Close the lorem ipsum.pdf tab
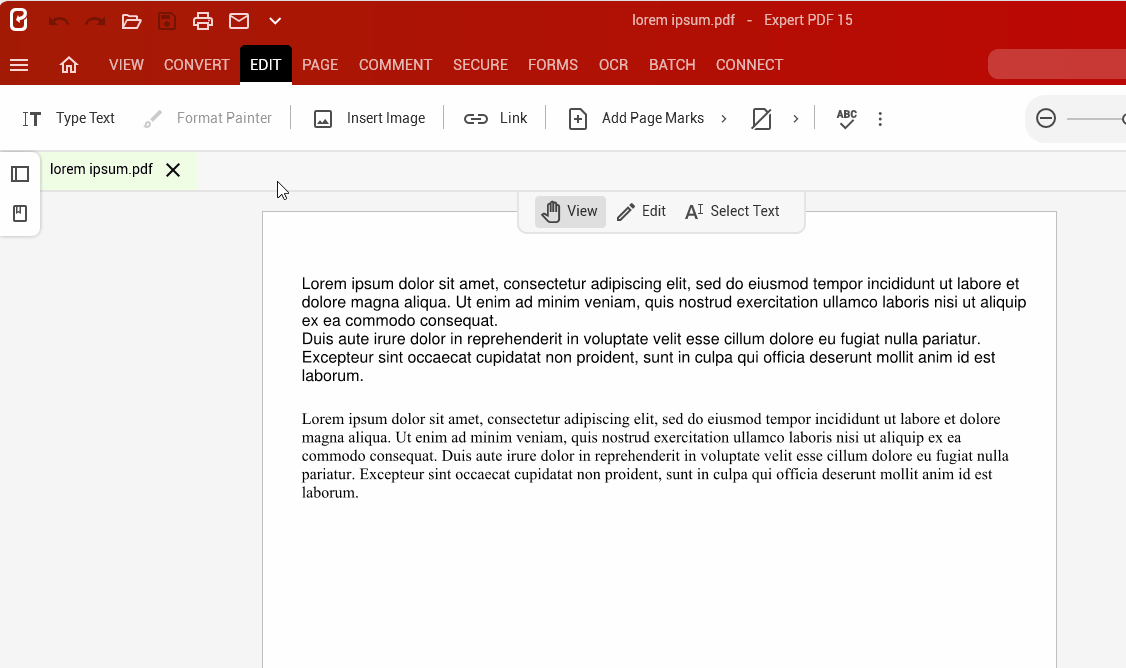This screenshot has height=668, width=1126. coord(173,170)
